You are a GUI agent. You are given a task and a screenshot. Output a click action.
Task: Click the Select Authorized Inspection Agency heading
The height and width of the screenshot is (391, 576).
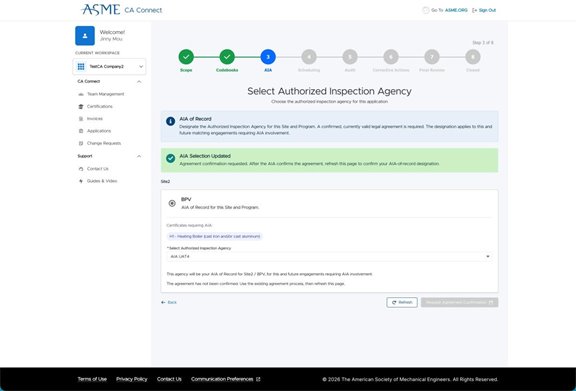pos(329,91)
